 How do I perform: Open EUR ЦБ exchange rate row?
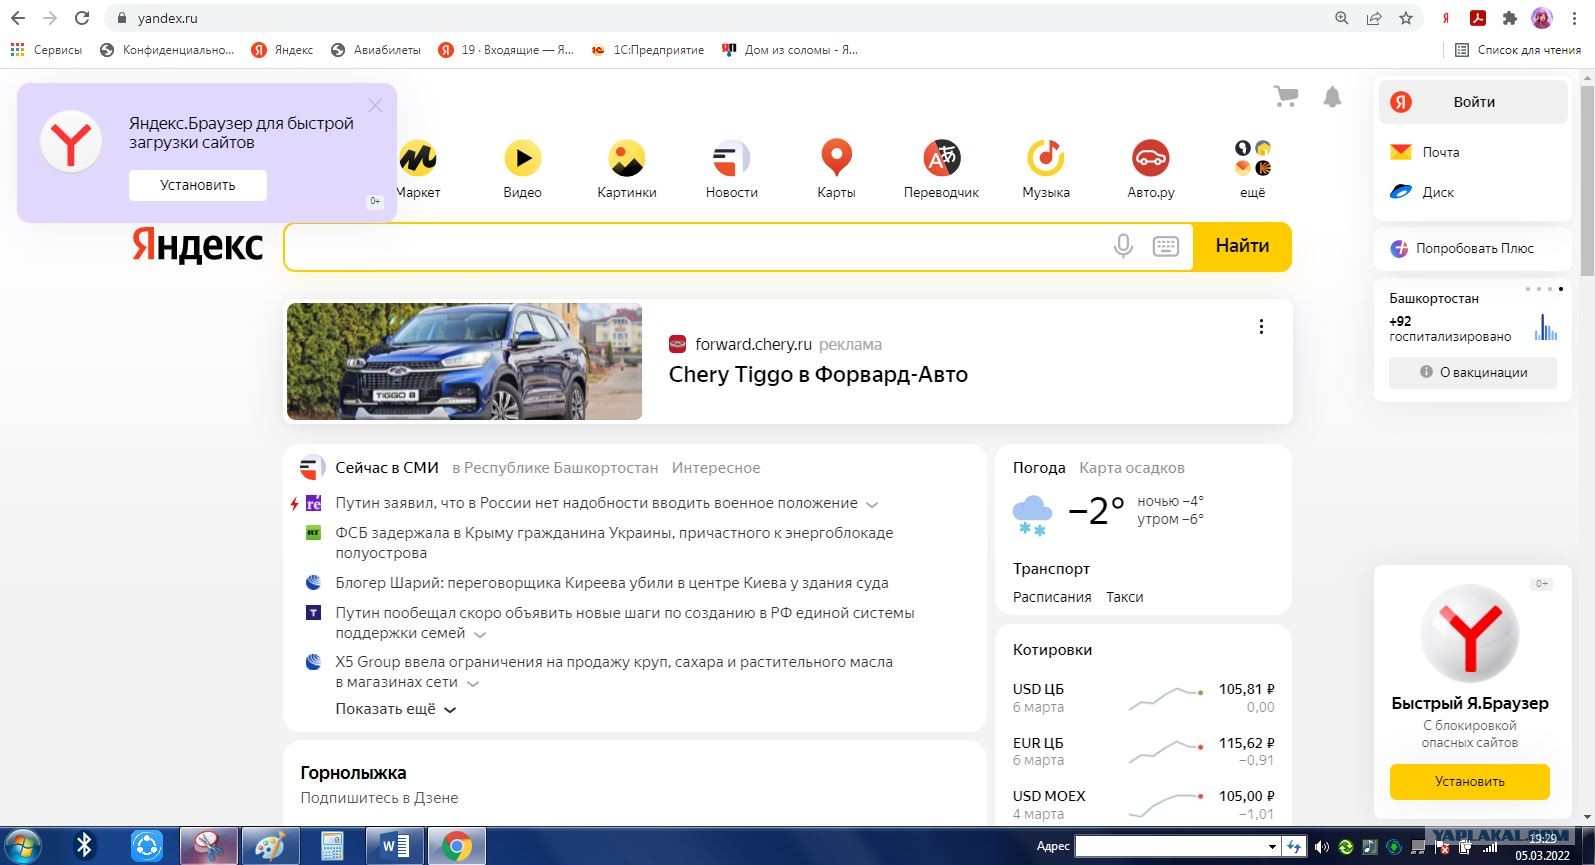[x=1143, y=751]
